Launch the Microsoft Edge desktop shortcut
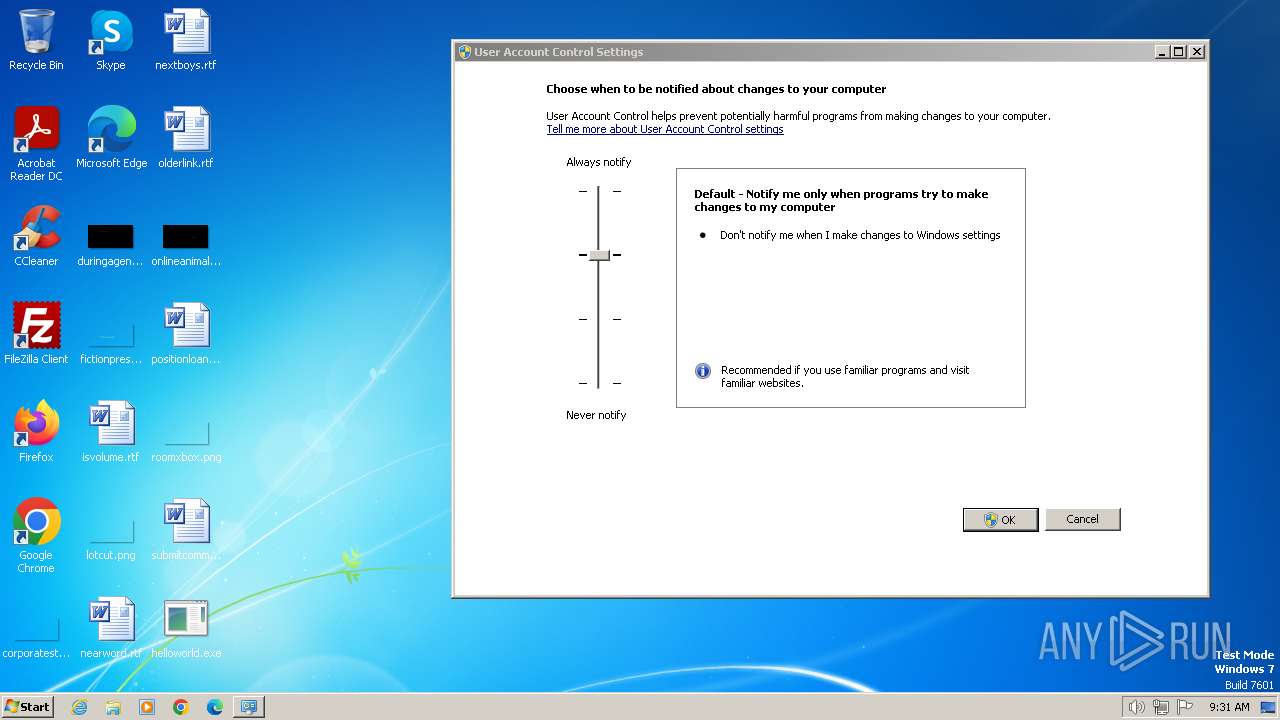The width and height of the screenshot is (1280, 720). click(111, 138)
